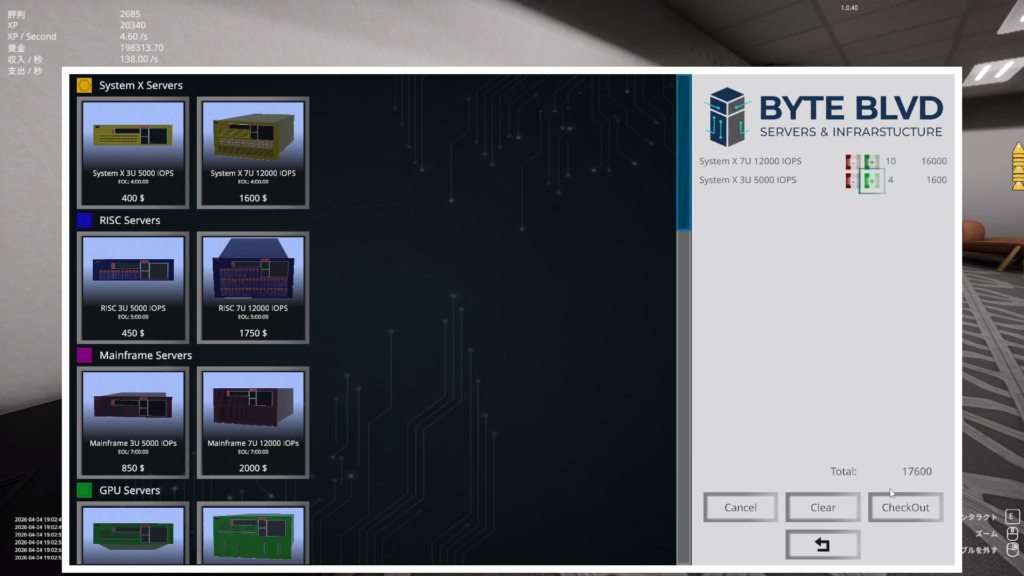Click the back arrow return icon
Image resolution: width=1024 pixels, height=576 pixels.
click(823, 545)
